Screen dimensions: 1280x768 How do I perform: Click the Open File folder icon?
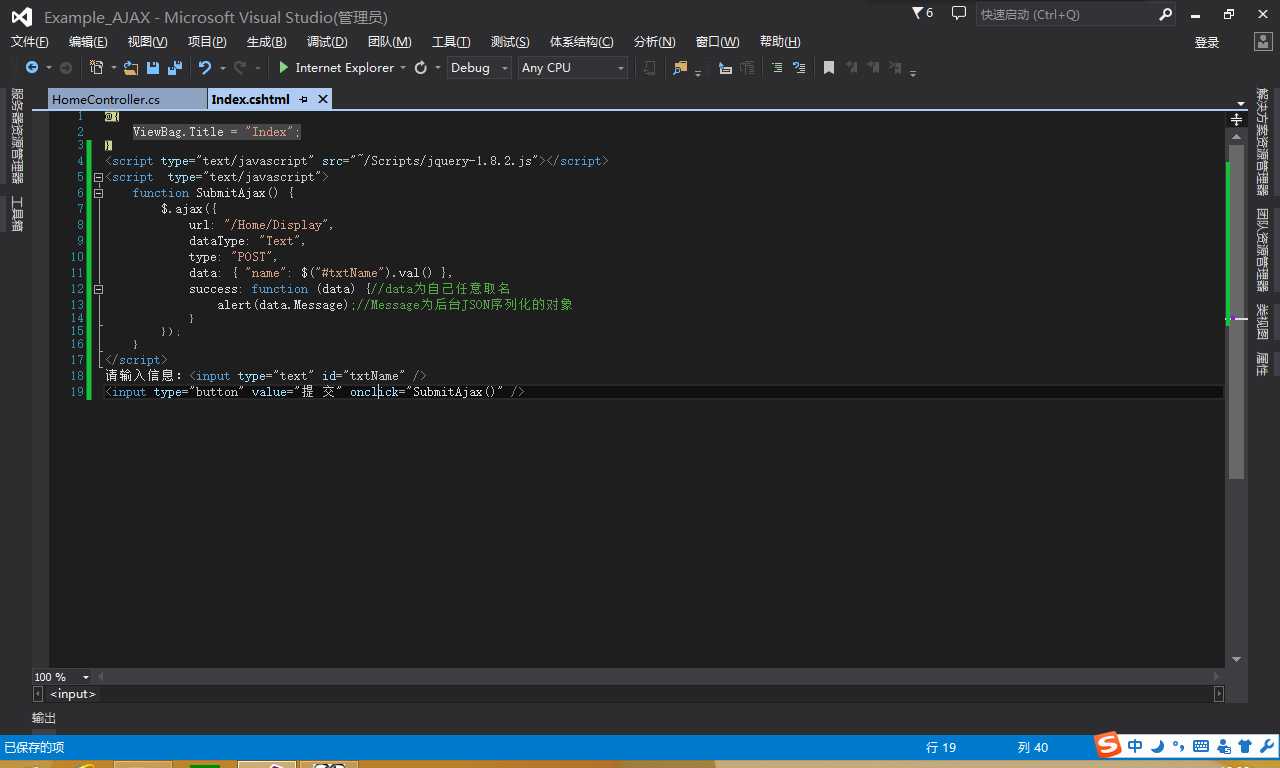pyautogui.click(x=130, y=67)
